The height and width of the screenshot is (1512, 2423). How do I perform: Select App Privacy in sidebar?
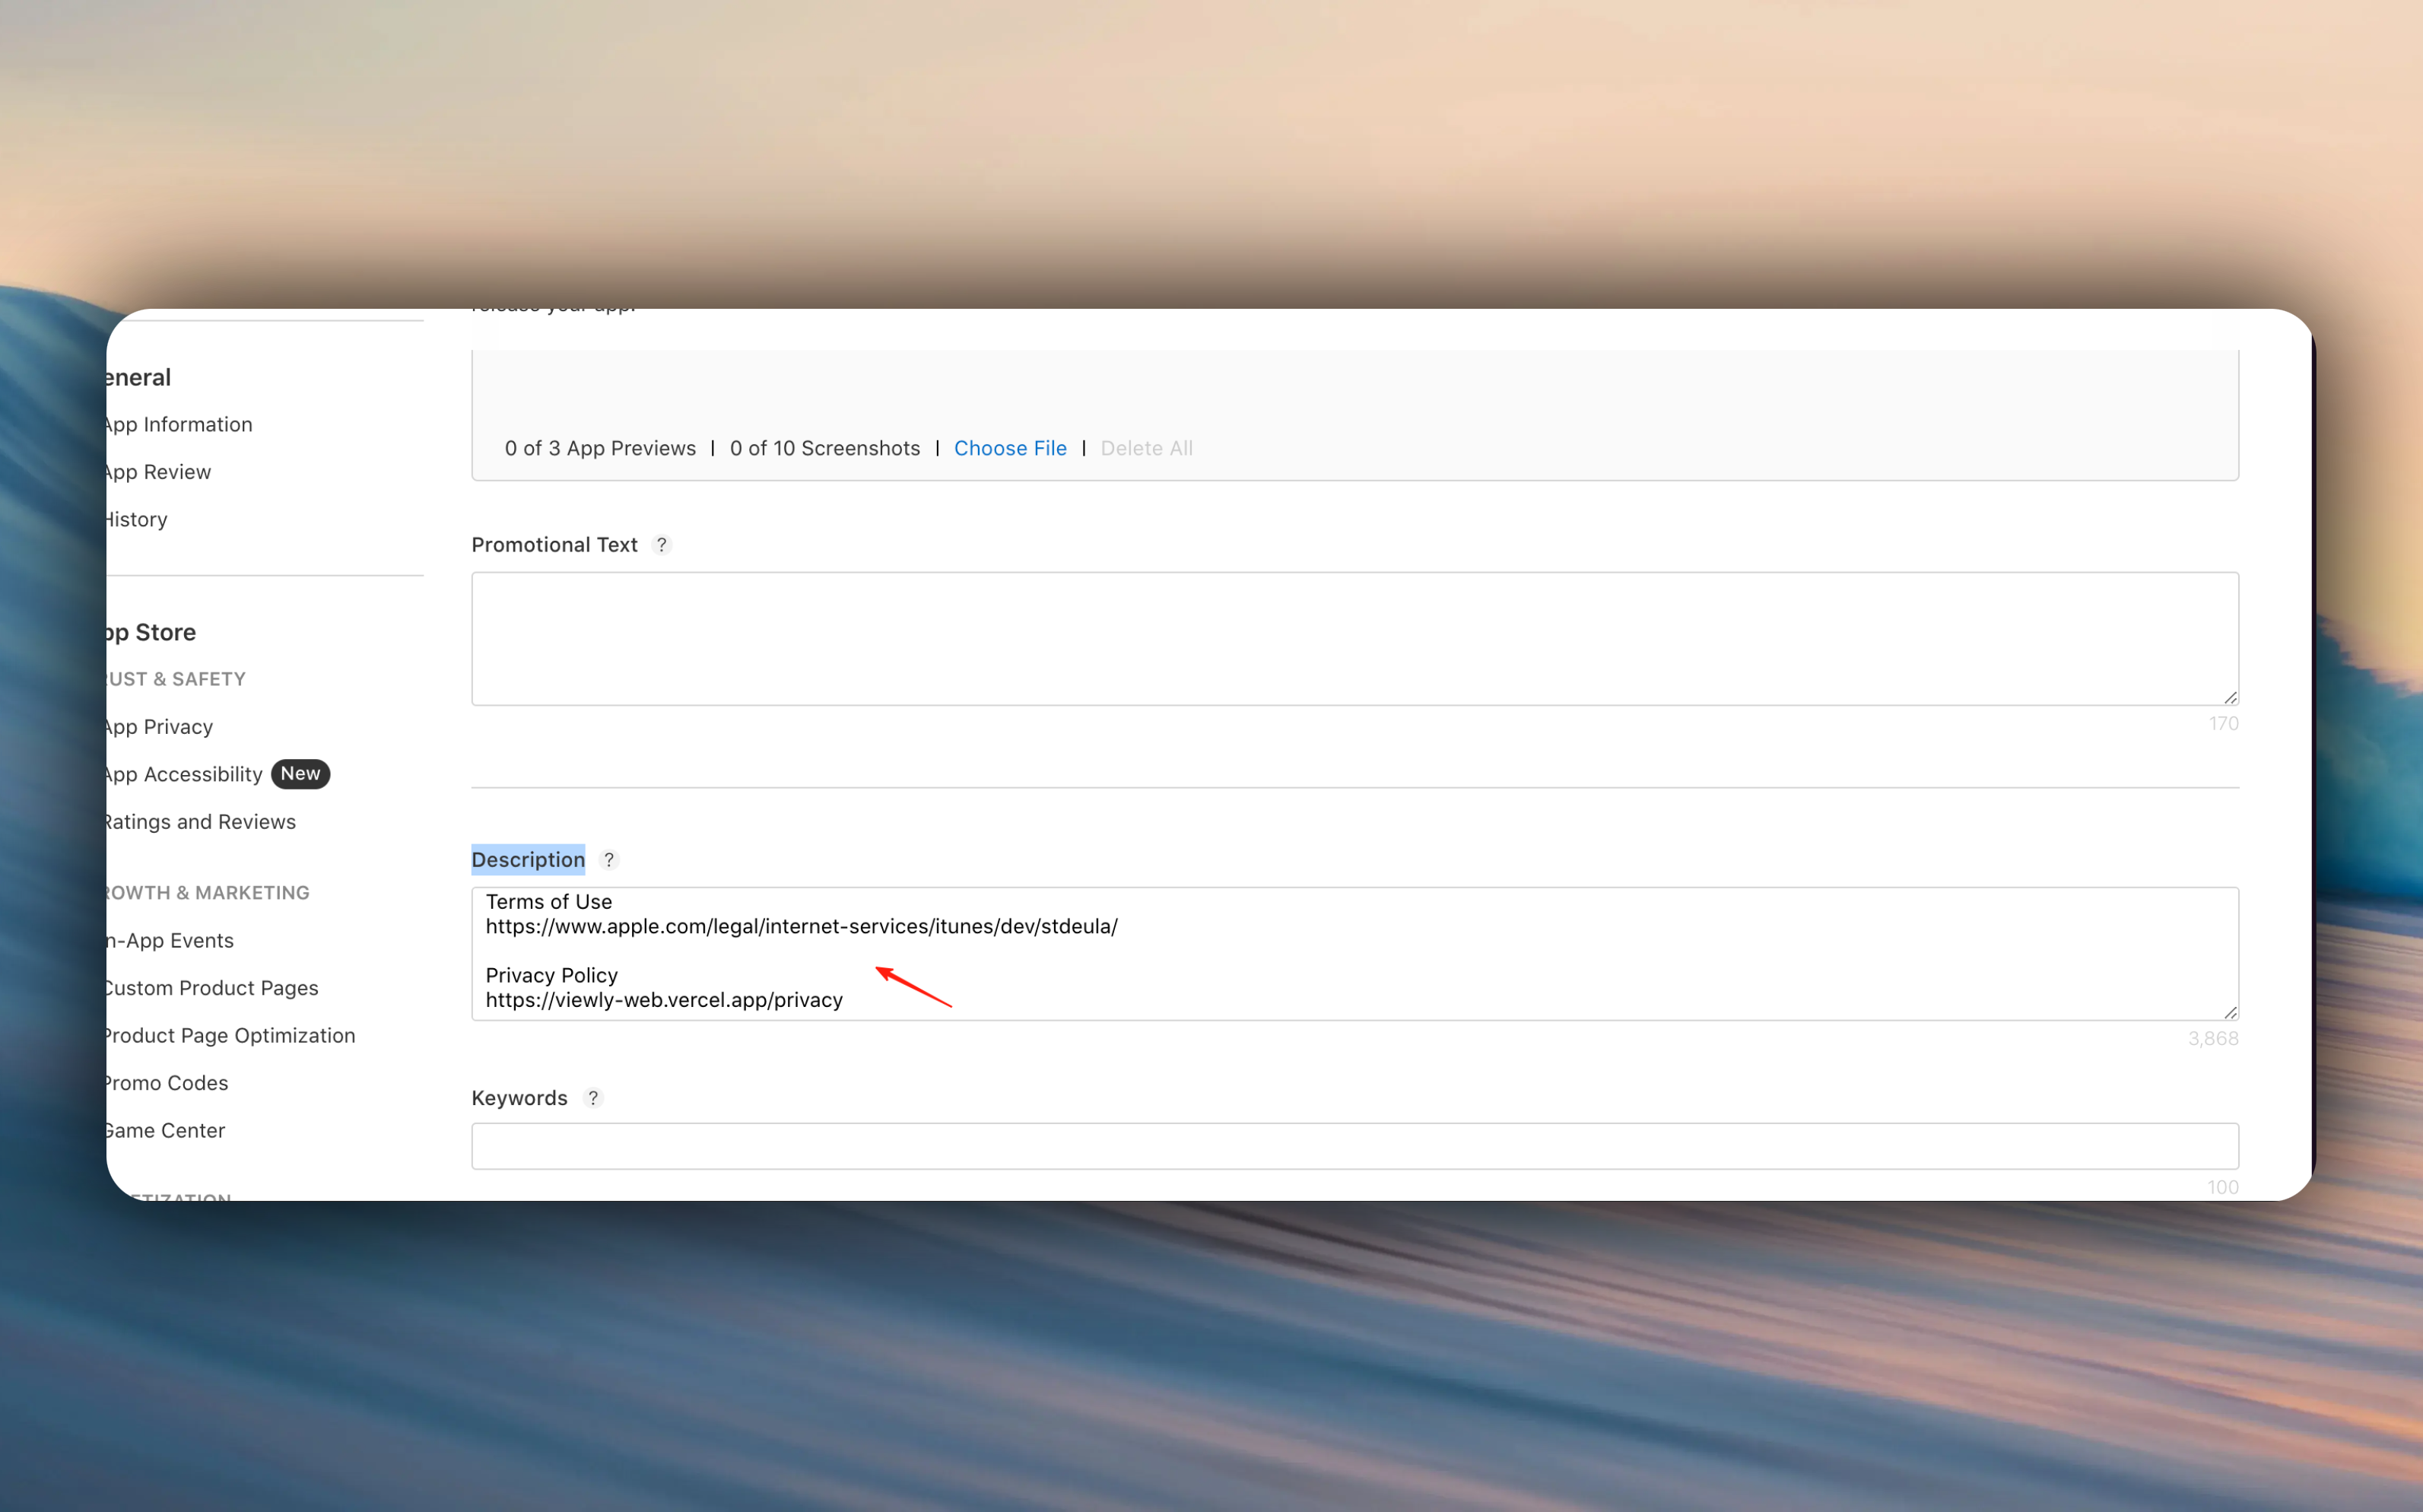[159, 727]
